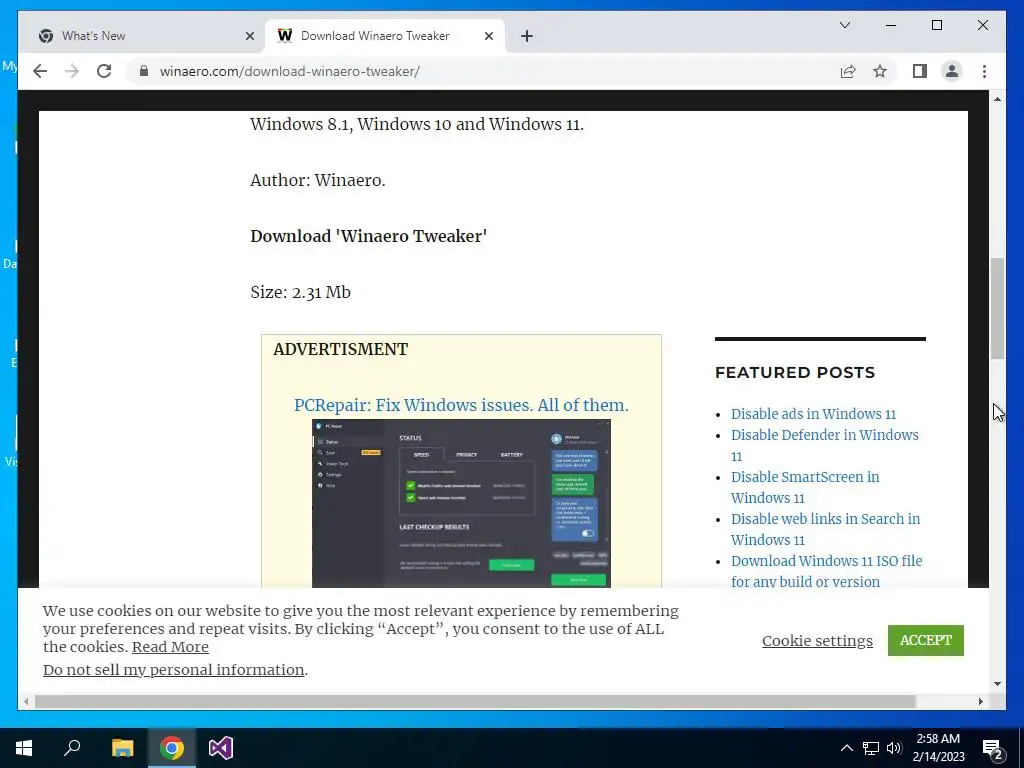This screenshot has width=1024, height=768.
Task: Go back to the previous page
Action: click(x=40, y=71)
